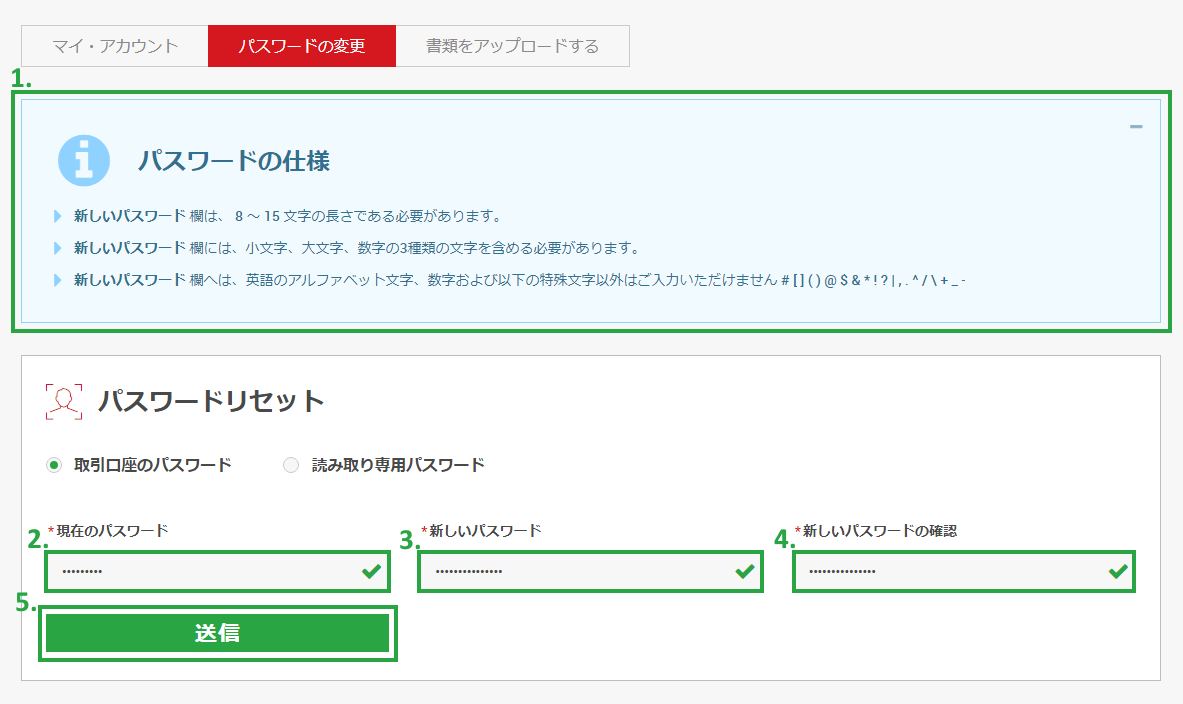This screenshot has height=704, width=1183.
Task: Click the blue info icon beside パスワードの仕様
Action: [84, 160]
